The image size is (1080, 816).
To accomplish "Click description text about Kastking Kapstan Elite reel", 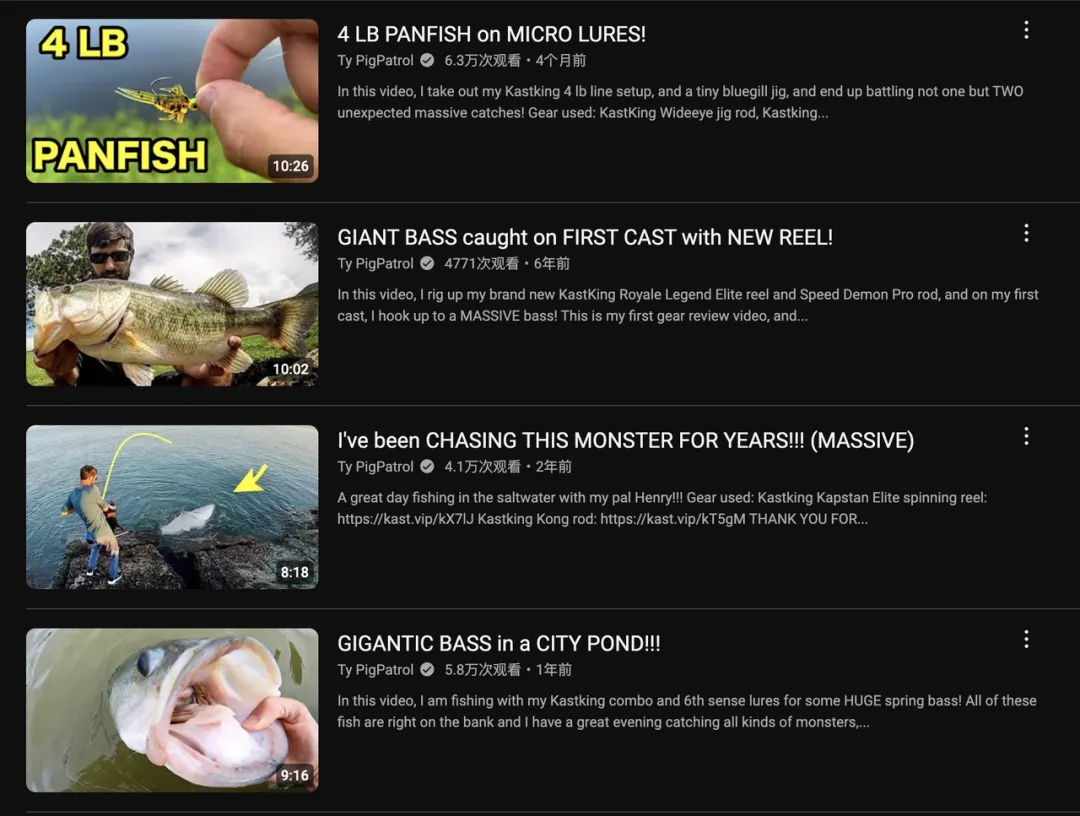I will pos(662,508).
